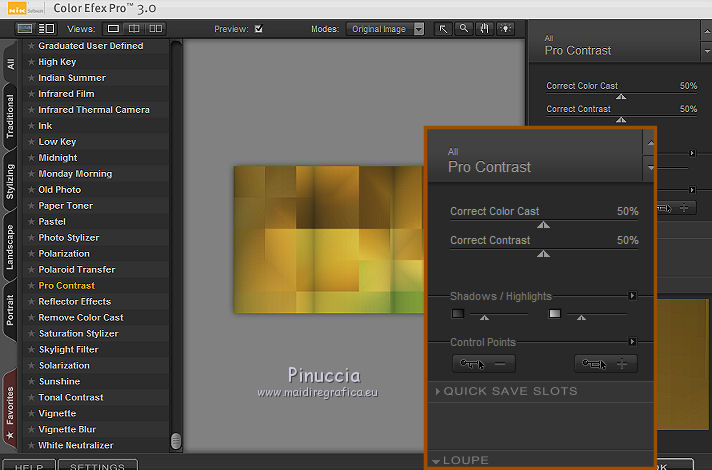Expand the Quick Save Slots section

point(438,391)
